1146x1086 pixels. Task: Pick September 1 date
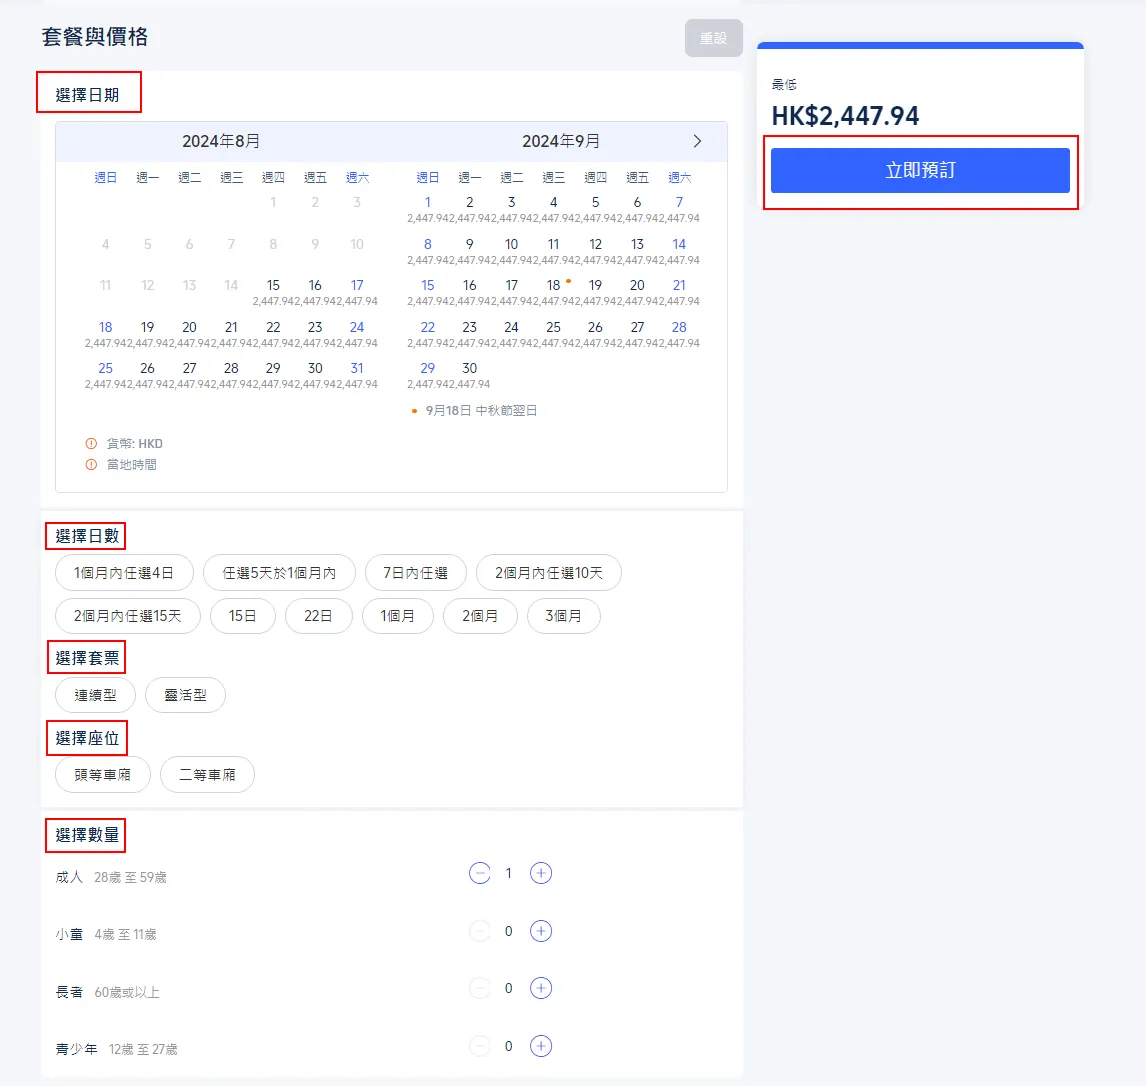point(428,209)
